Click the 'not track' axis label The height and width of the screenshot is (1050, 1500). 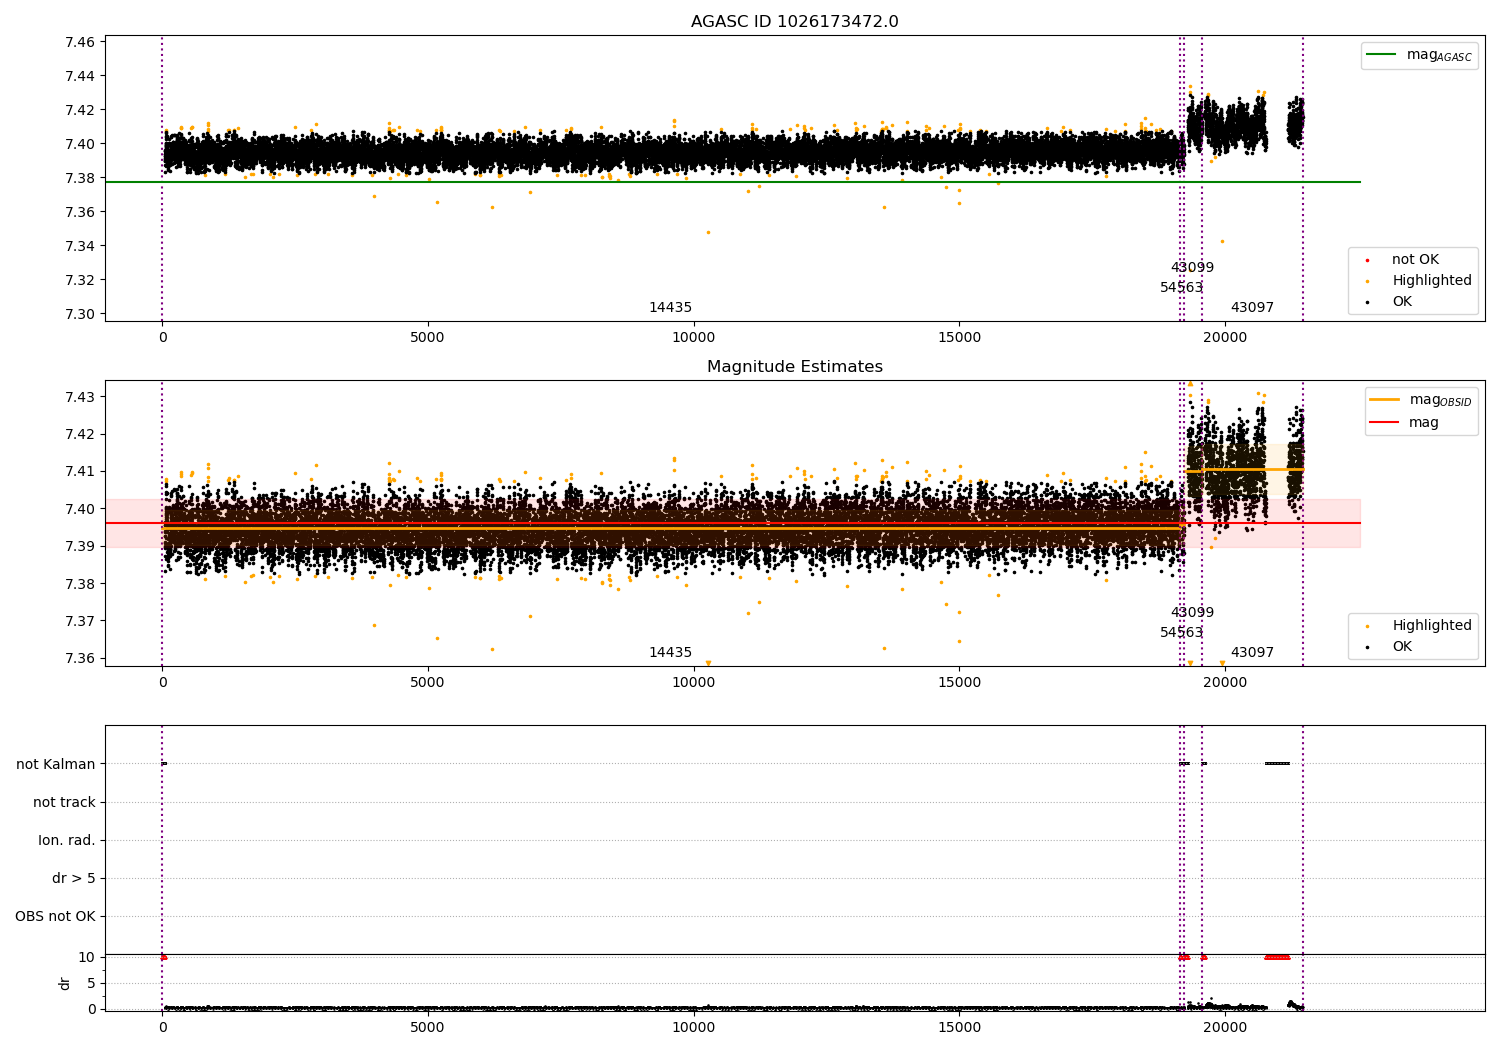[x=64, y=803]
